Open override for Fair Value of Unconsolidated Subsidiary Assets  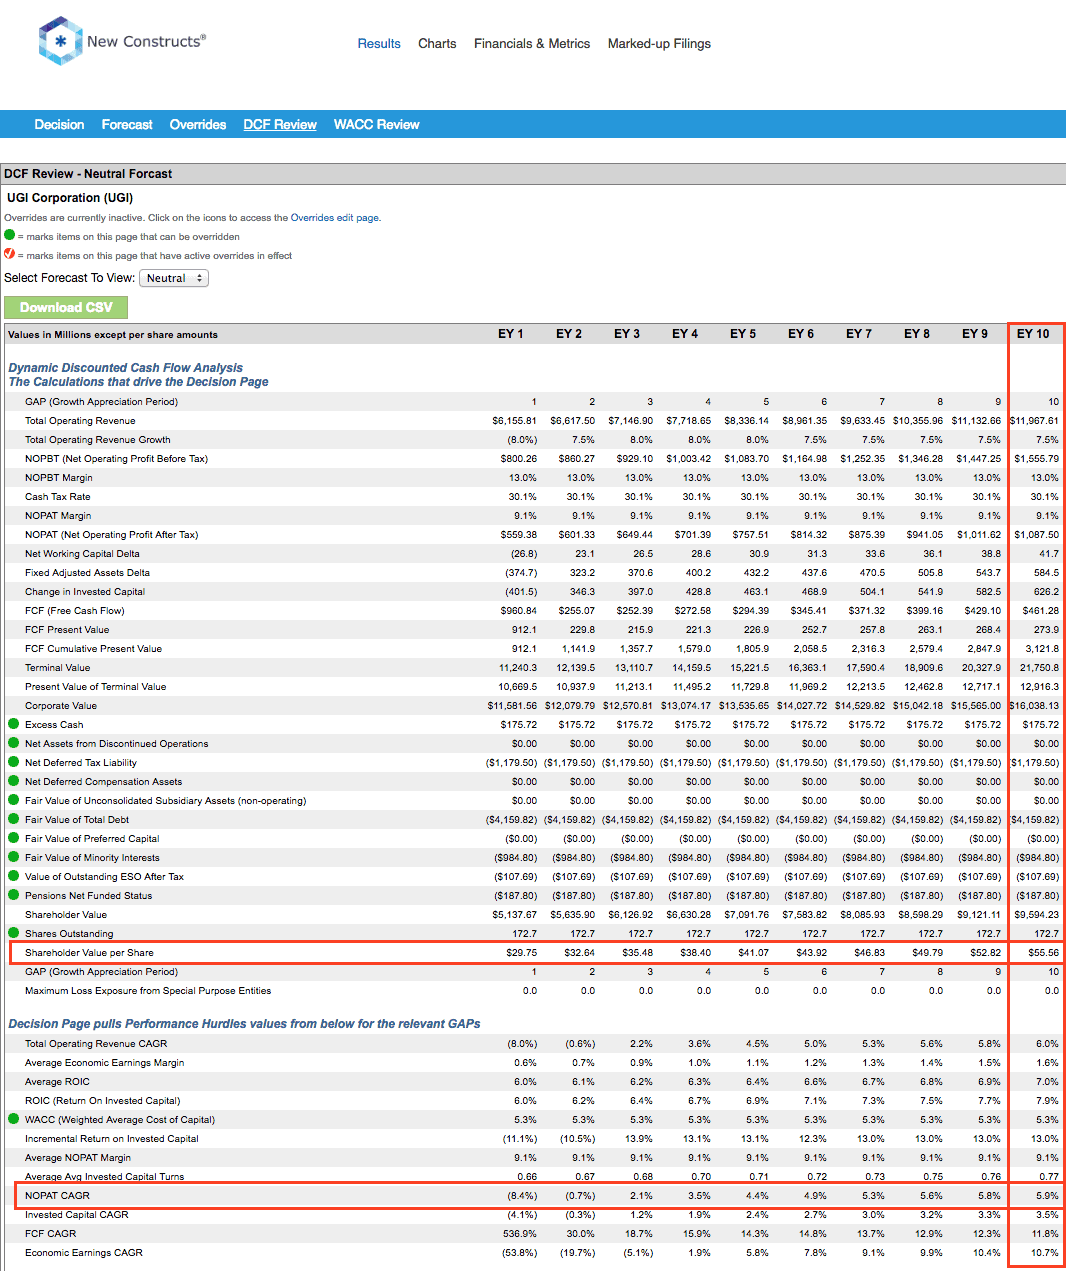click(x=14, y=800)
